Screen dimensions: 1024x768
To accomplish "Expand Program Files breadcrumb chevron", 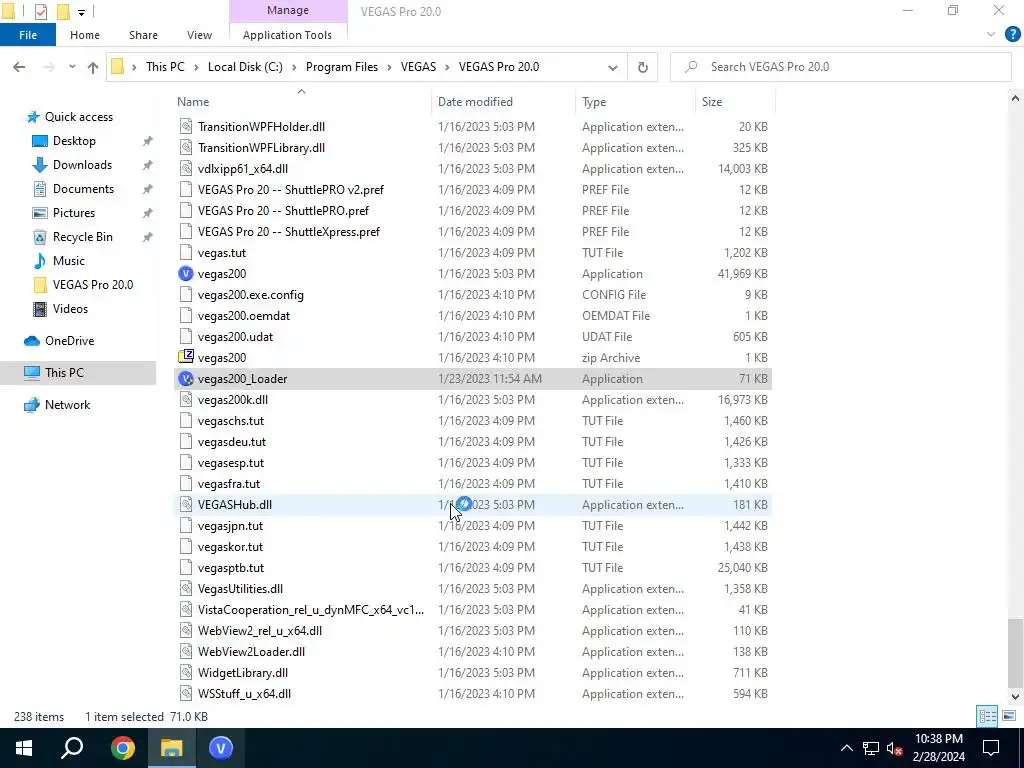I will click(389, 67).
